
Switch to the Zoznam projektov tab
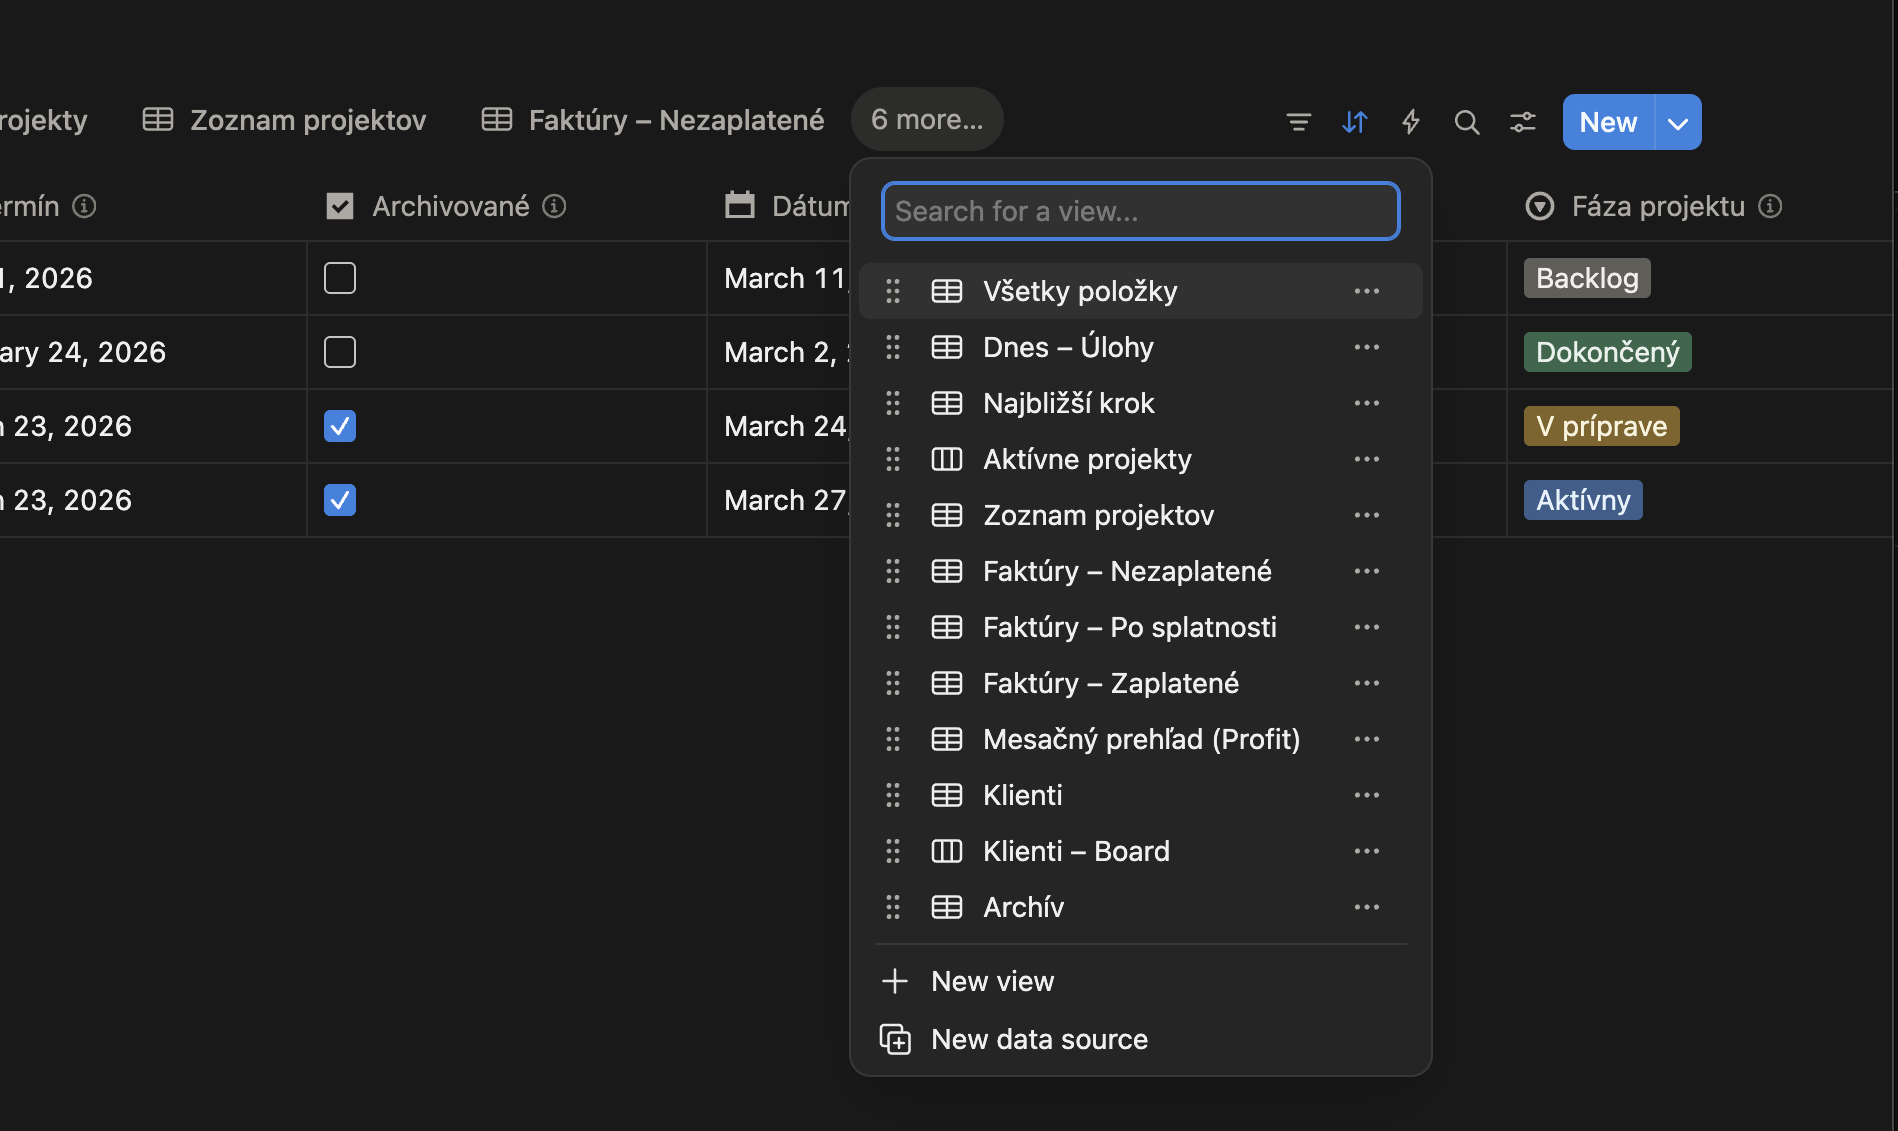click(306, 120)
